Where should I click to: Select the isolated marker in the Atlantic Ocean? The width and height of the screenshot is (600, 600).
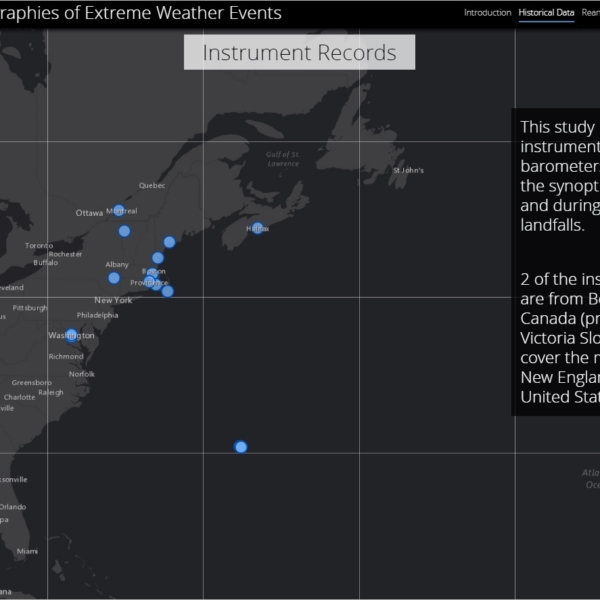tap(241, 447)
